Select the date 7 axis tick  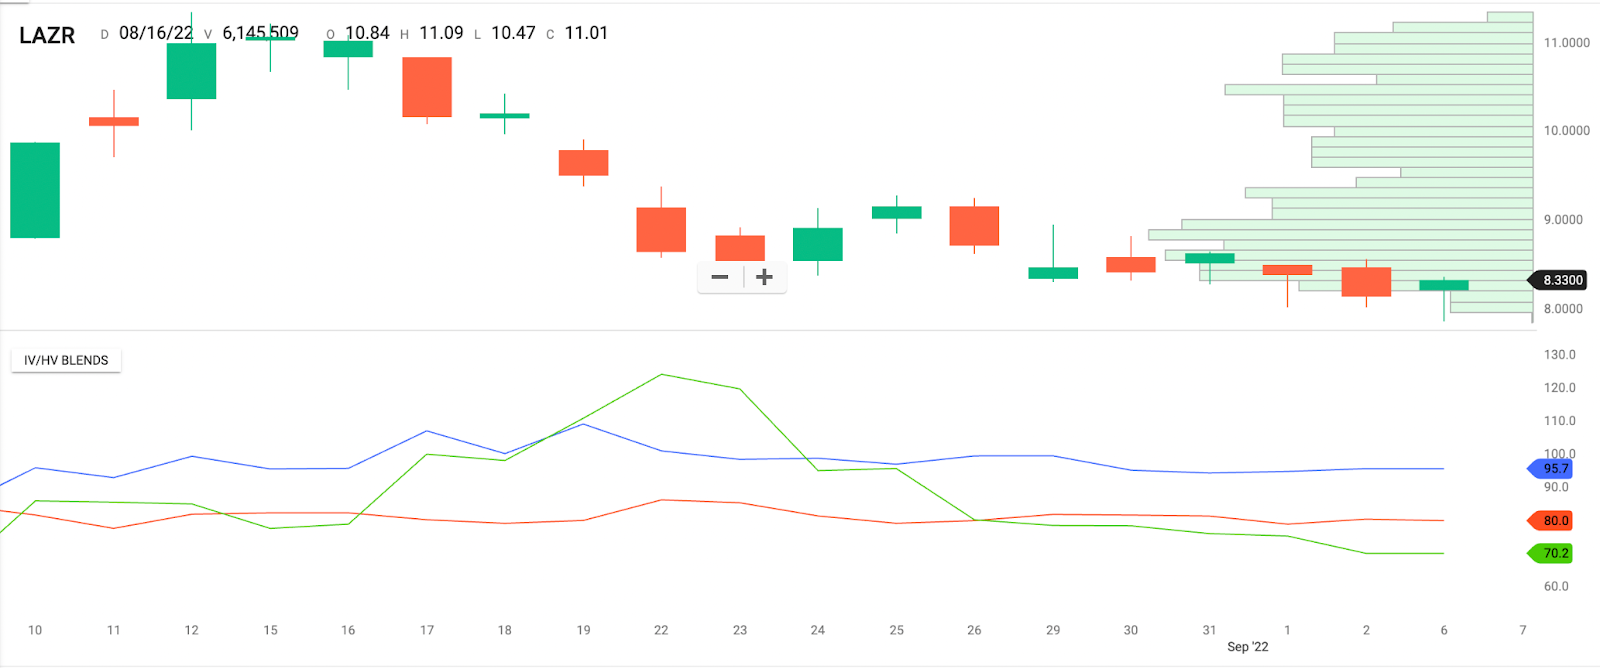(1523, 630)
